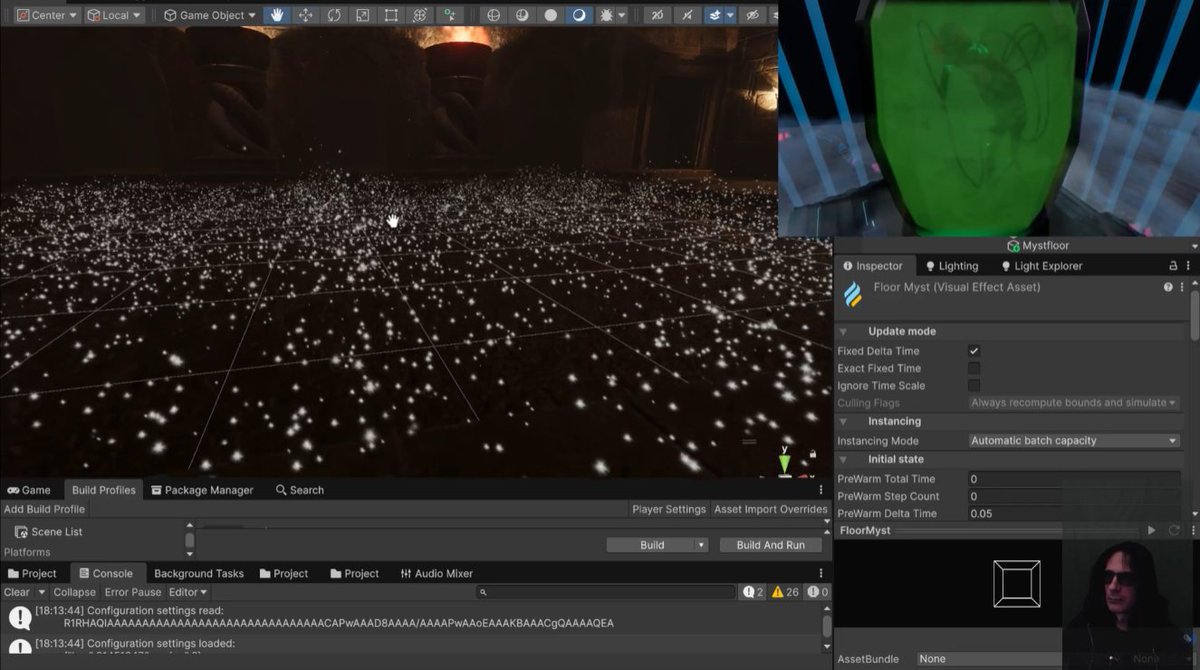Screen dimensions: 1200x670
Task: Click the Build button
Action: pyautogui.click(x=651, y=545)
